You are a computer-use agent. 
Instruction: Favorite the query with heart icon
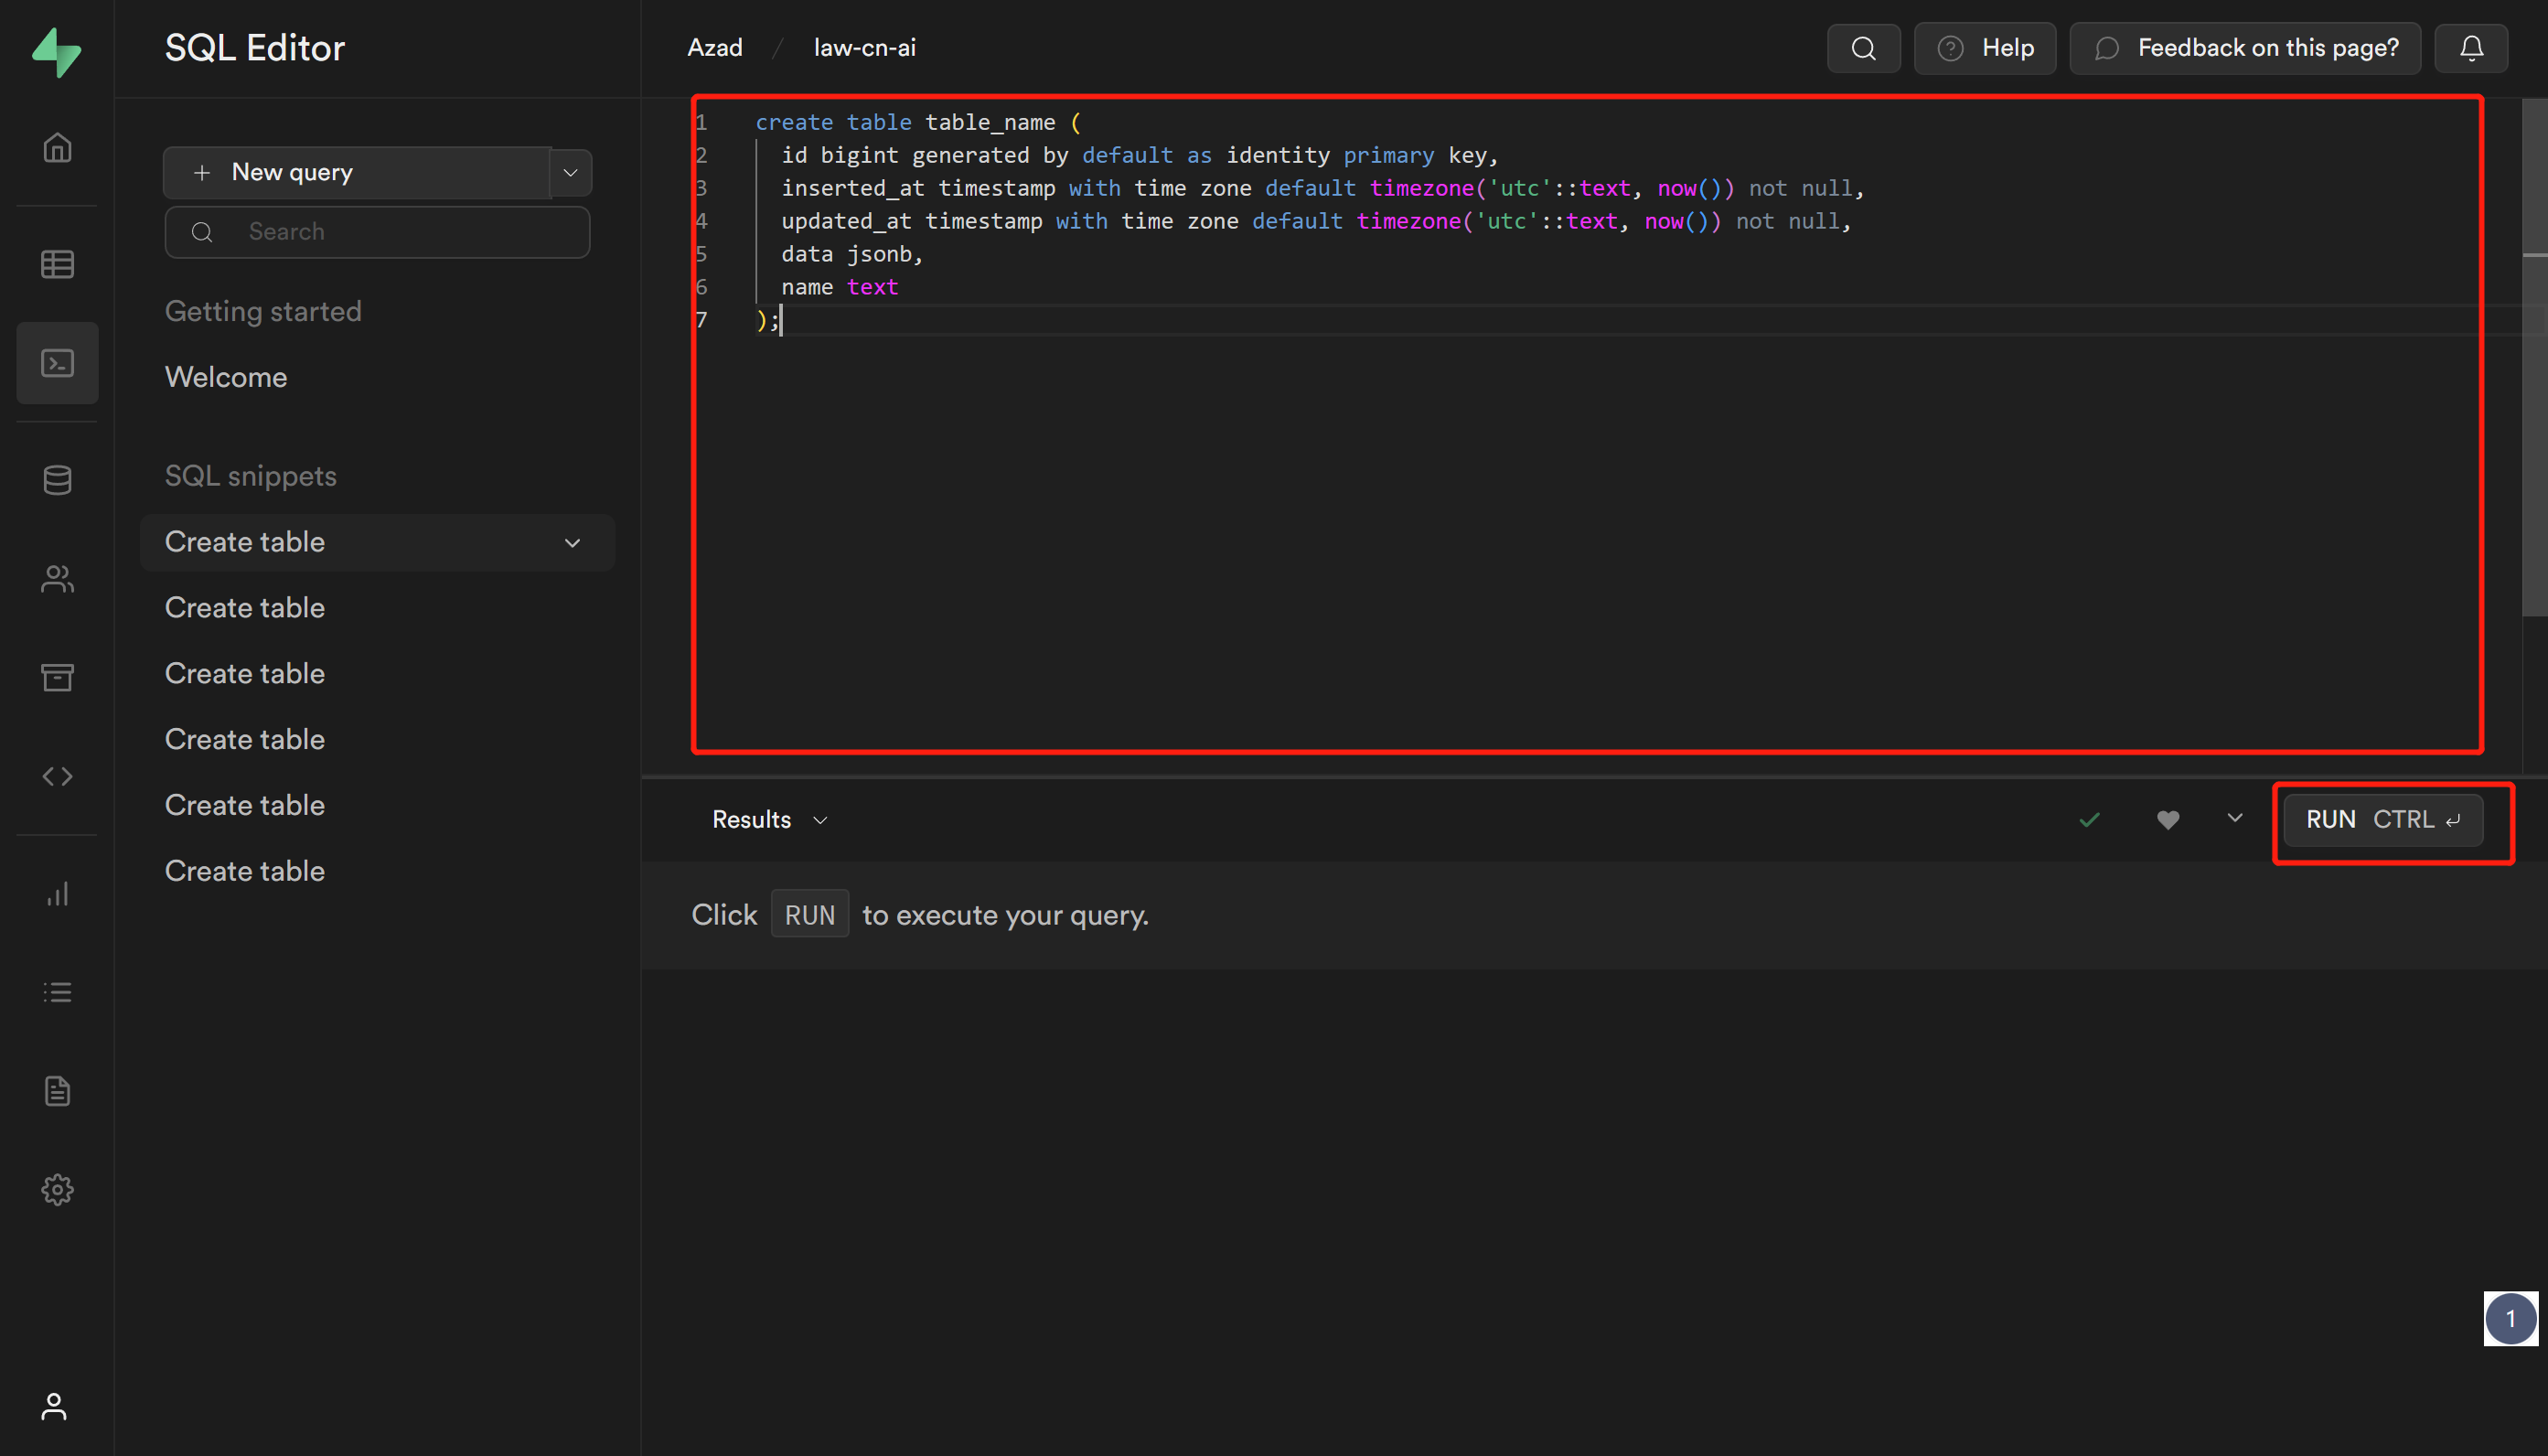2167,820
